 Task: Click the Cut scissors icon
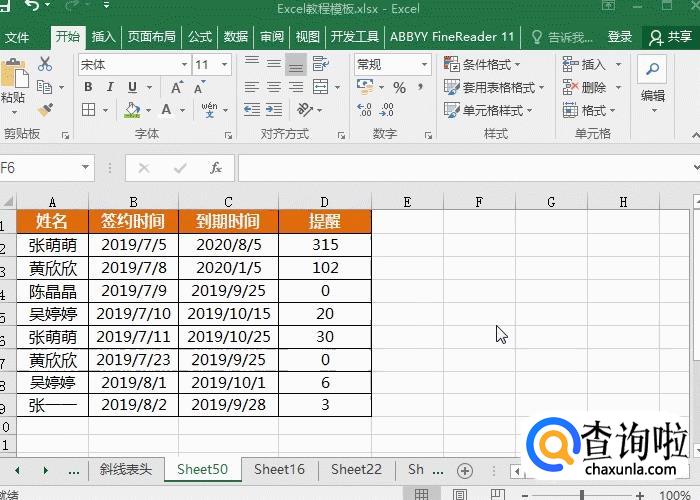click(45, 64)
